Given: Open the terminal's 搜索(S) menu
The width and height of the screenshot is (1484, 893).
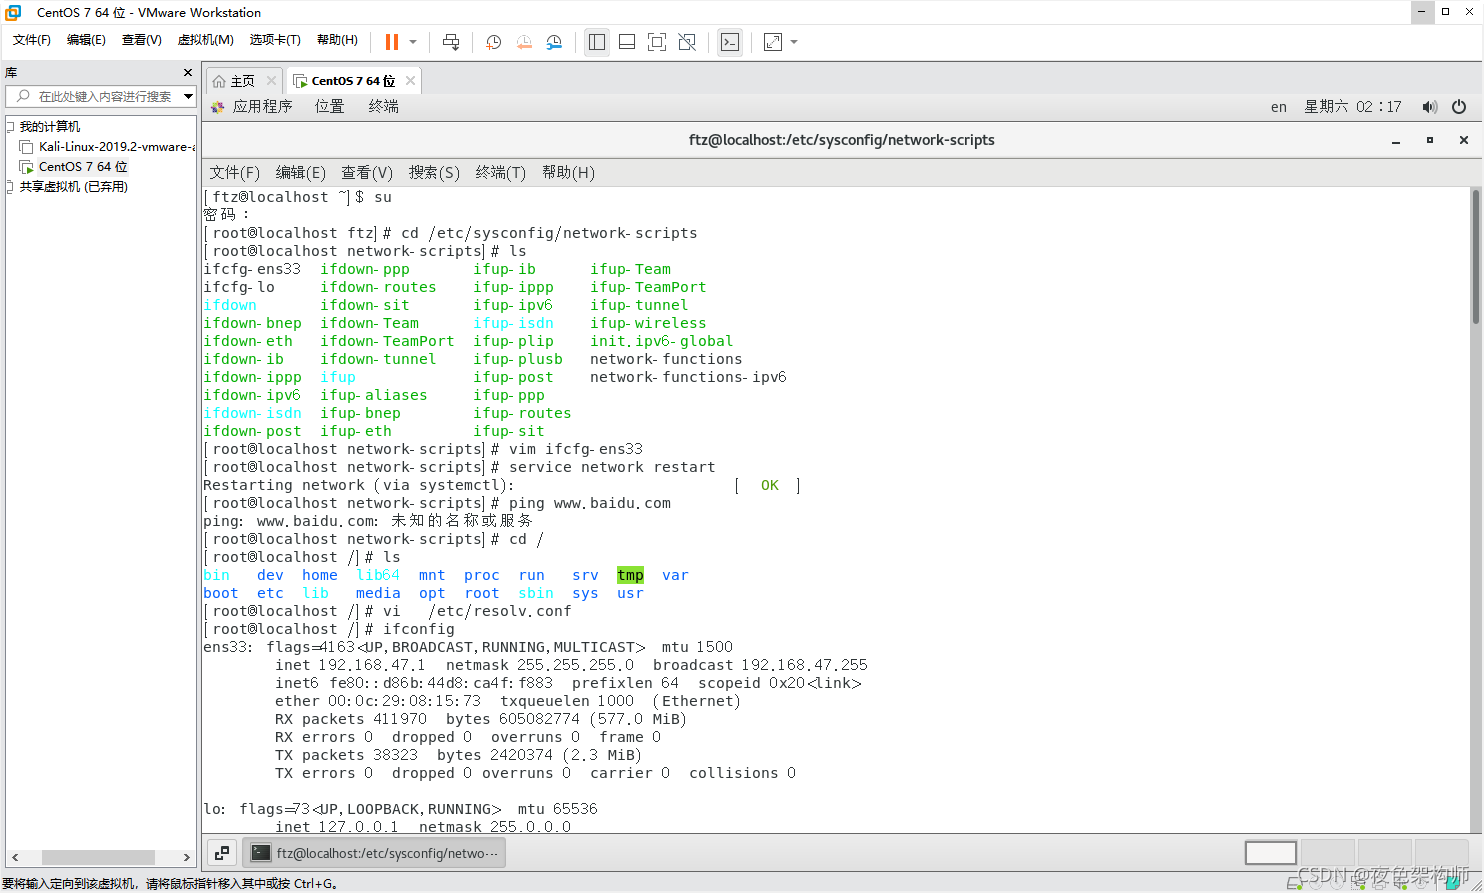Looking at the screenshot, I should pos(434,173).
